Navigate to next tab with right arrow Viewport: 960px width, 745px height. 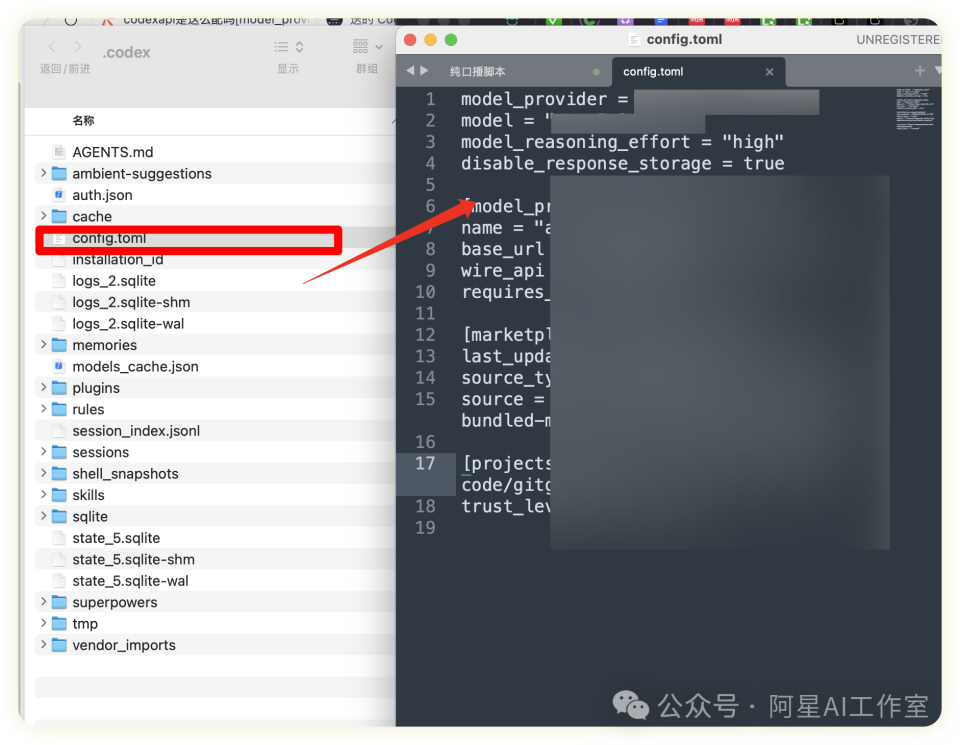point(424,71)
